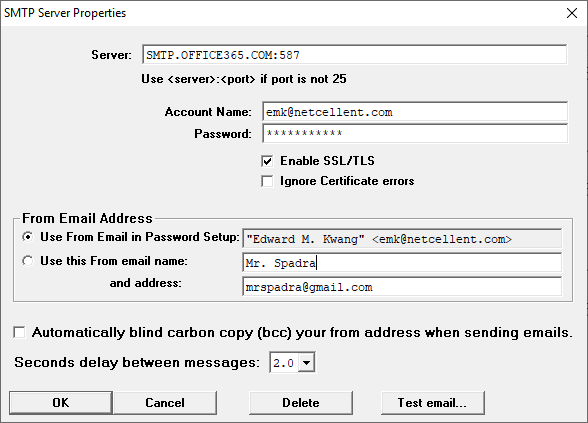Click the Enable SSL/TLS label text
The height and width of the screenshot is (423, 588).
click(x=327, y=161)
